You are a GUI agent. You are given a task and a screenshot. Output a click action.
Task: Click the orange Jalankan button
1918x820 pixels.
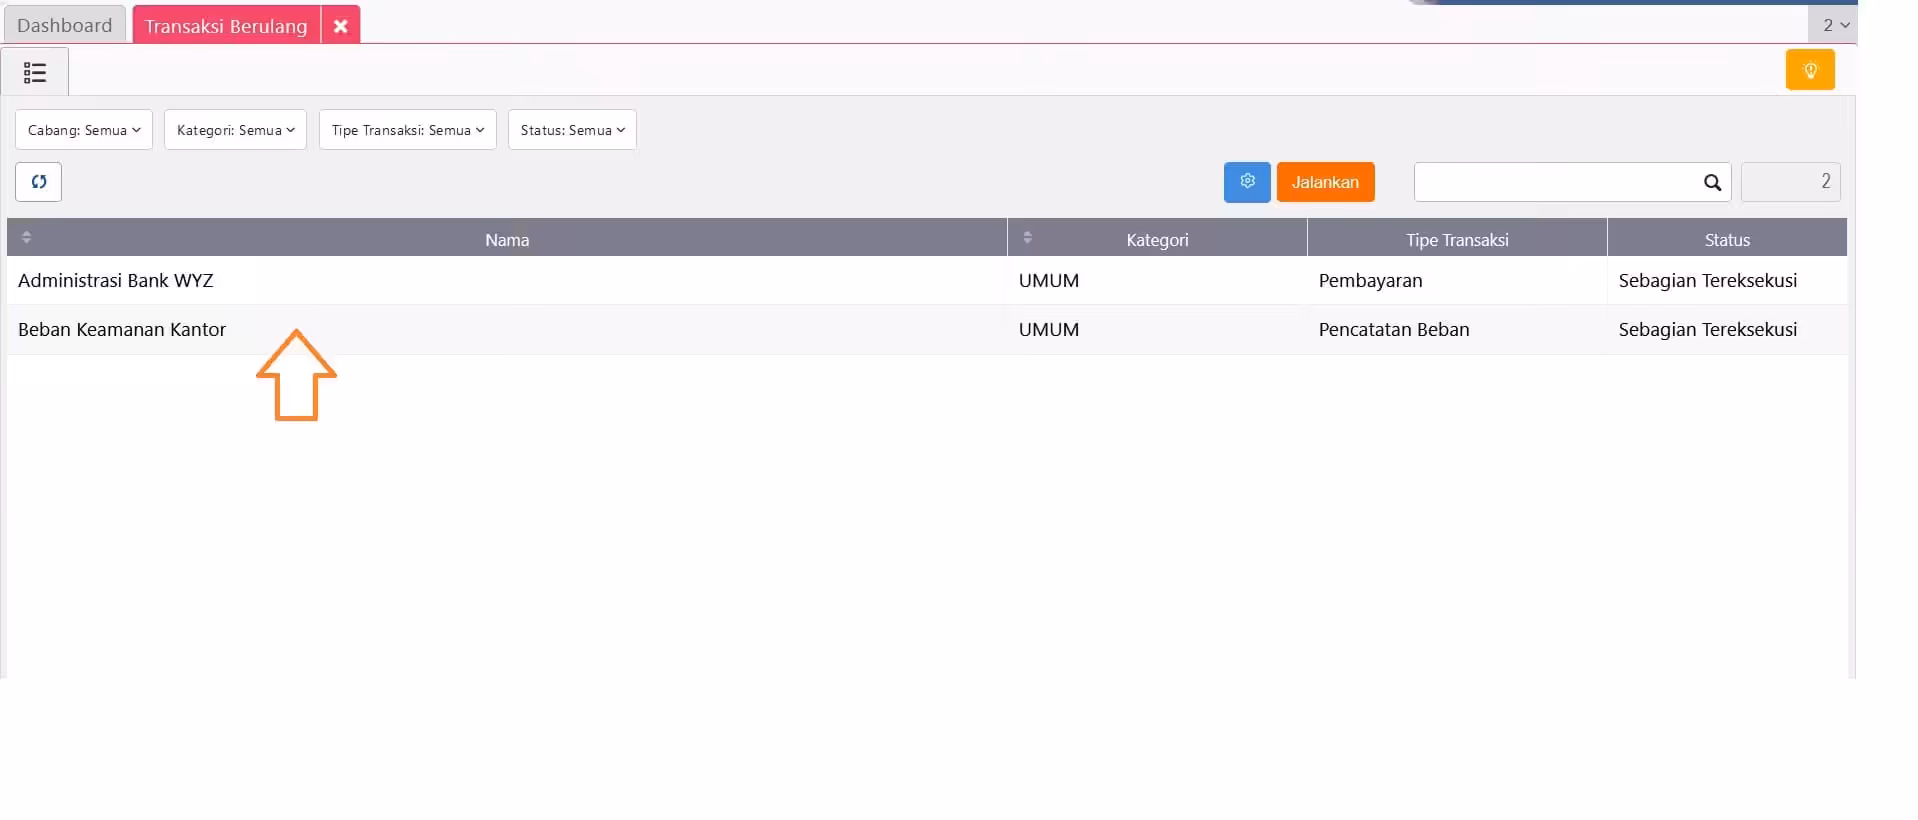tap(1325, 182)
